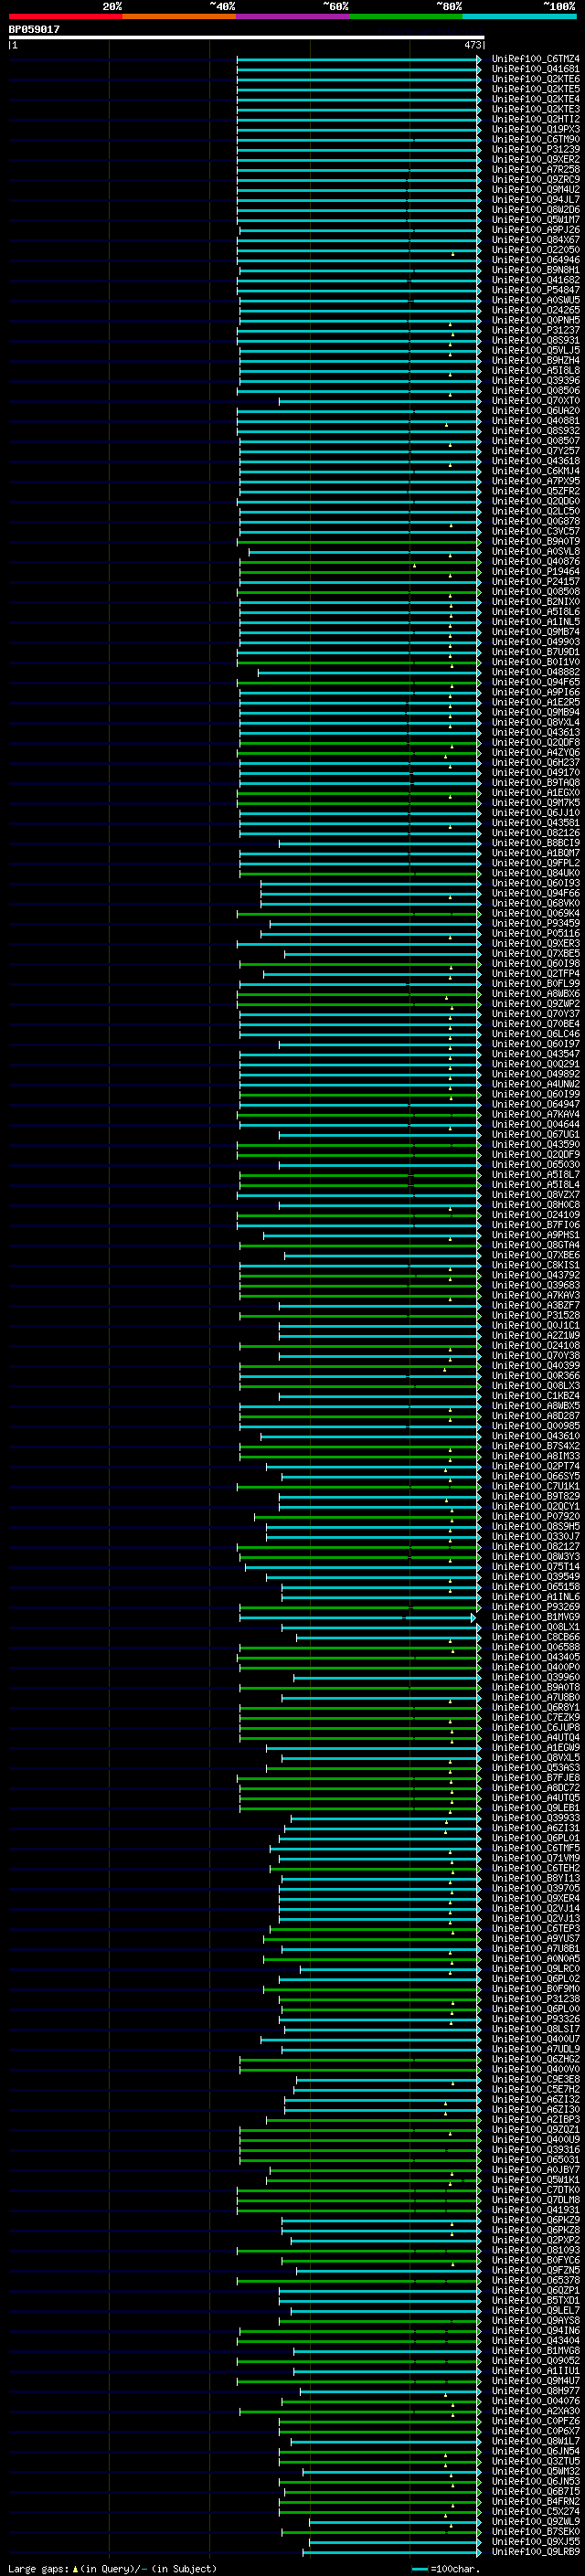
Task: Click the white query sequence bar
Action: 246,37
